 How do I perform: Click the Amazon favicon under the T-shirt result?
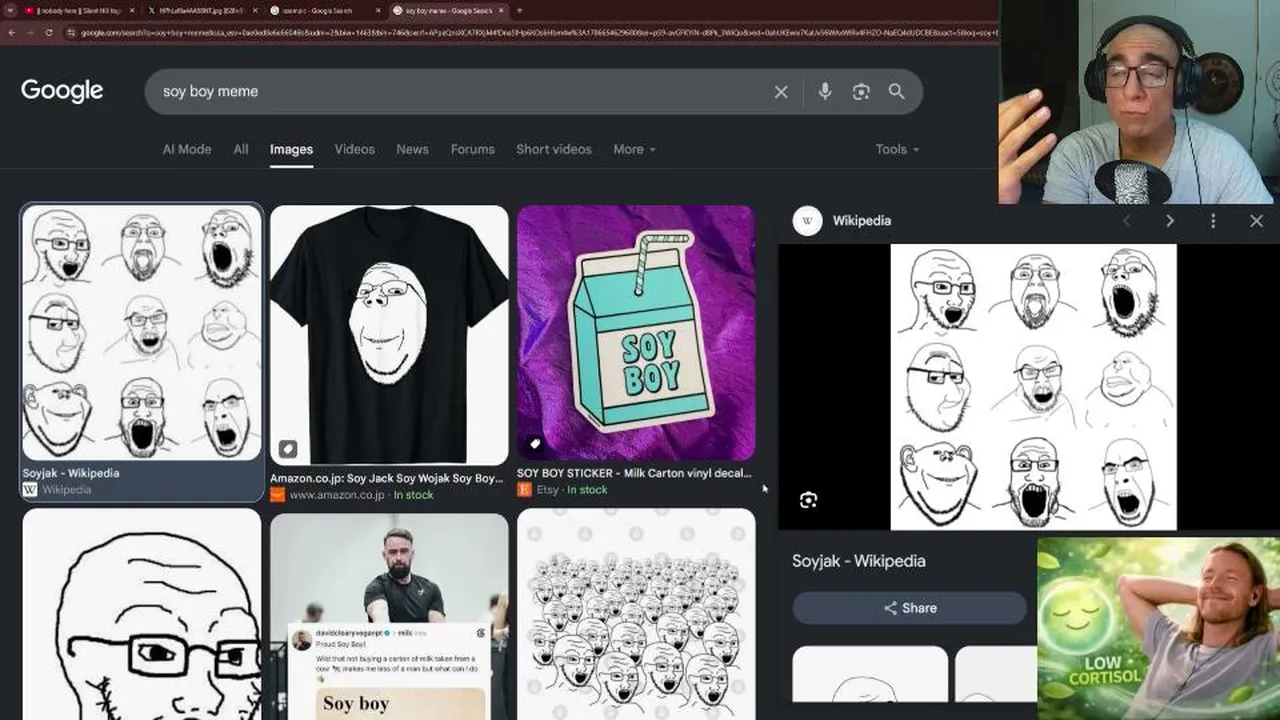(277, 495)
